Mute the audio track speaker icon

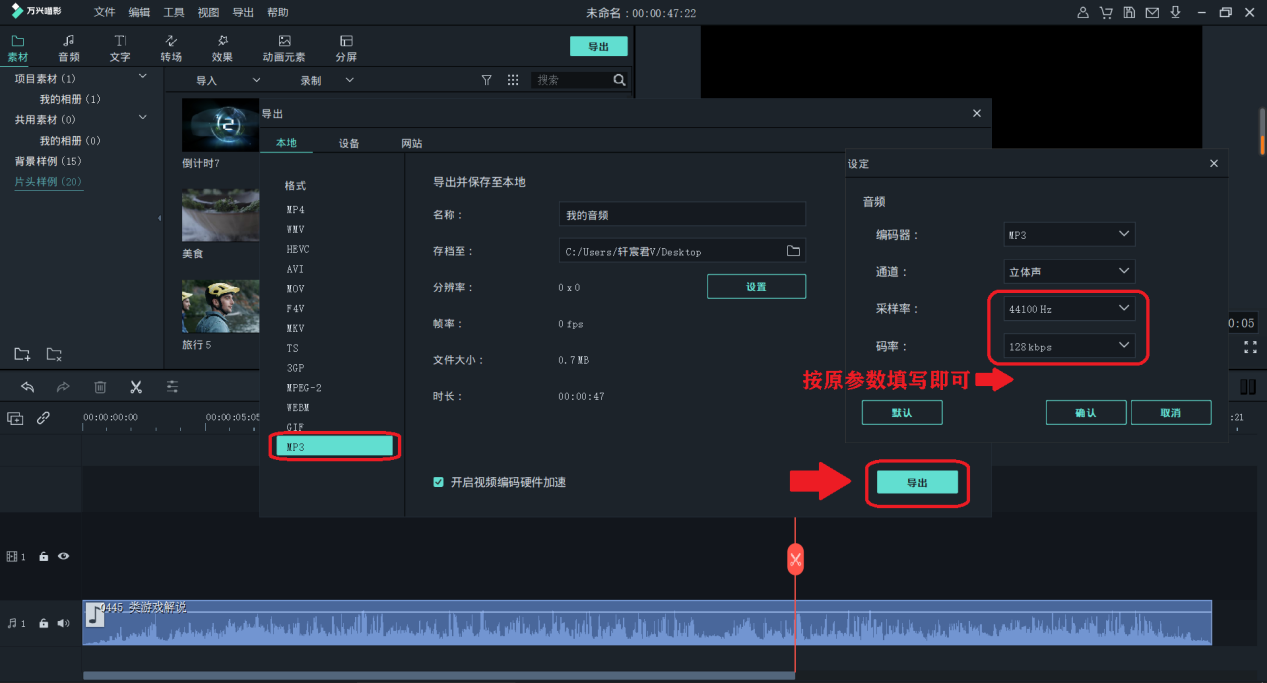click(x=63, y=622)
